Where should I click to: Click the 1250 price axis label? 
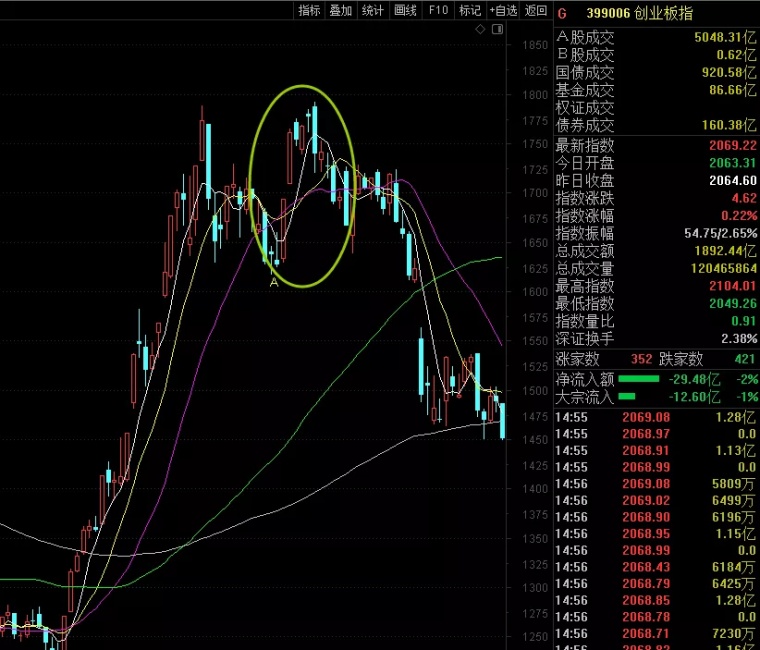click(x=535, y=637)
